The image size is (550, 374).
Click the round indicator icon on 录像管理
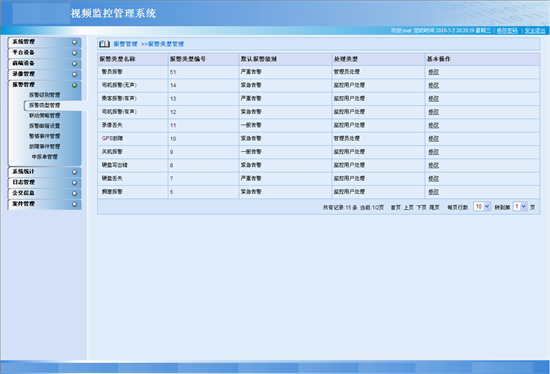click(74, 74)
